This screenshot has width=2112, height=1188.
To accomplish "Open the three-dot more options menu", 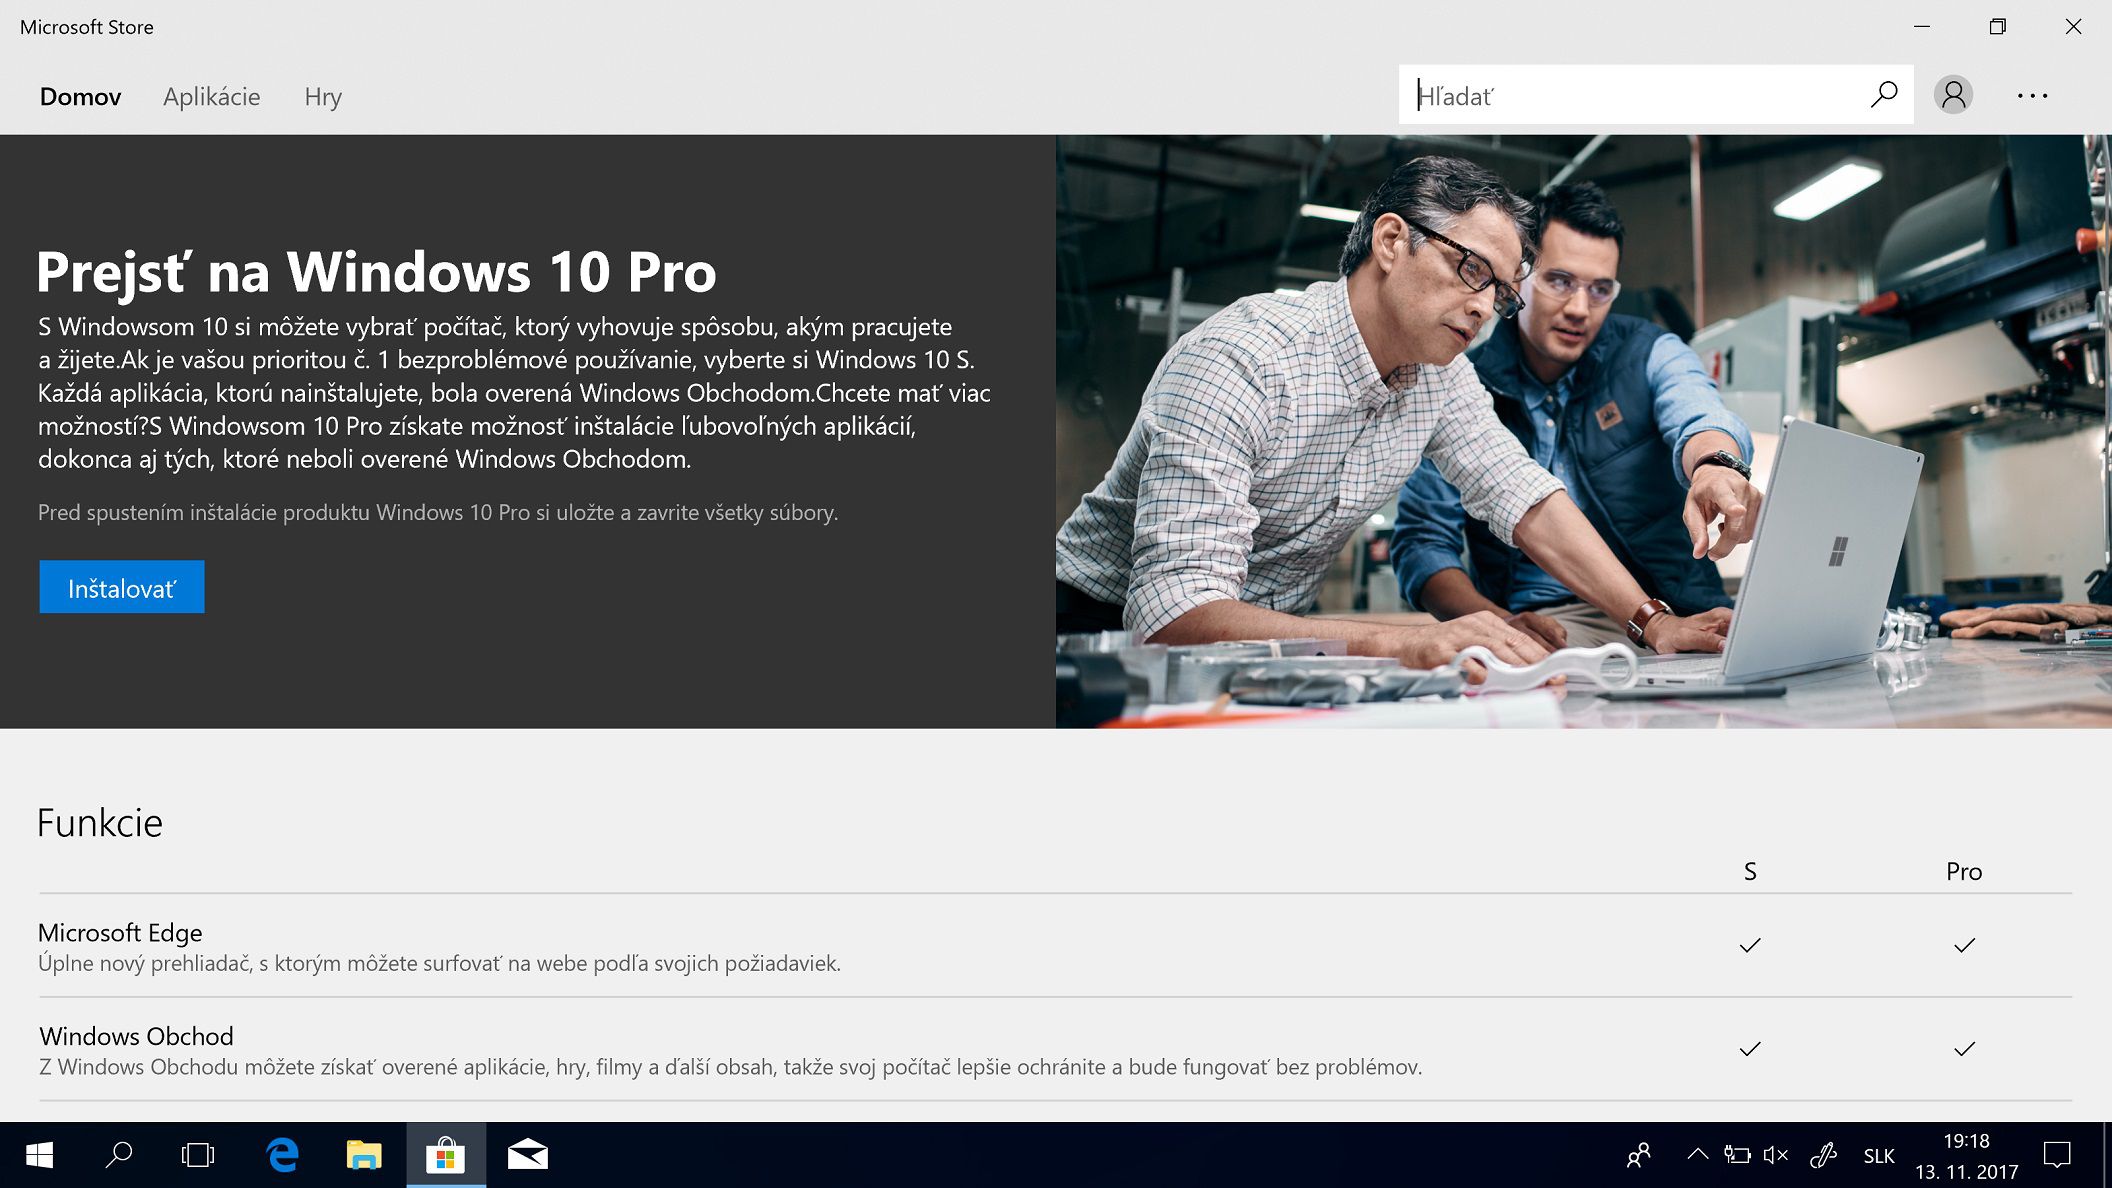I will [2032, 96].
